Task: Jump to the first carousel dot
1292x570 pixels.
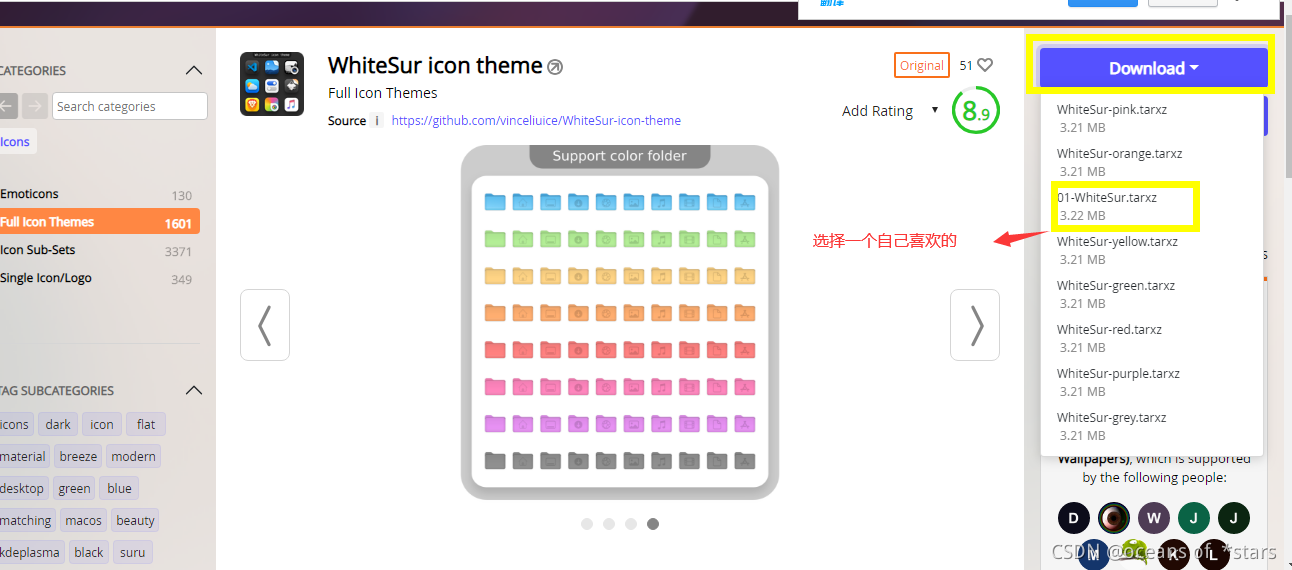Action: 587,523
